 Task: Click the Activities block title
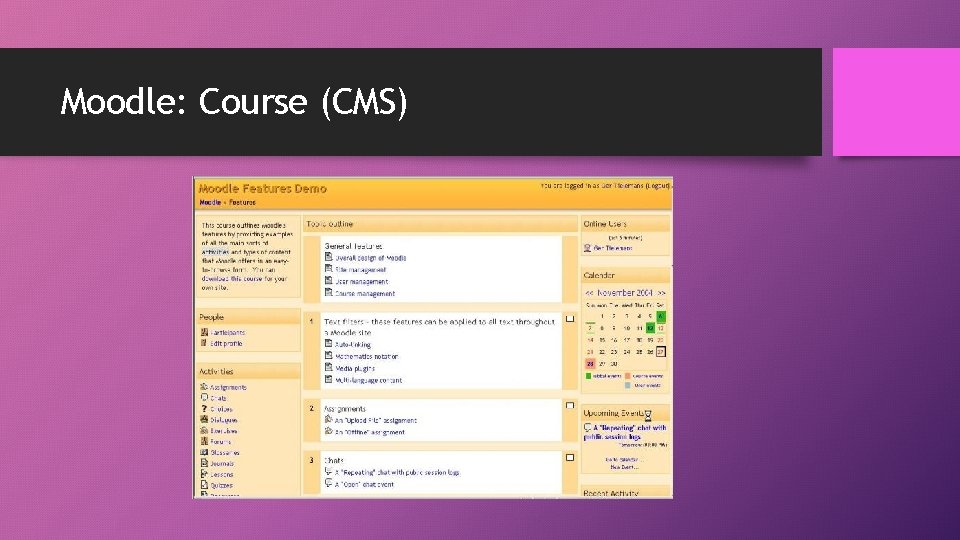[216, 372]
